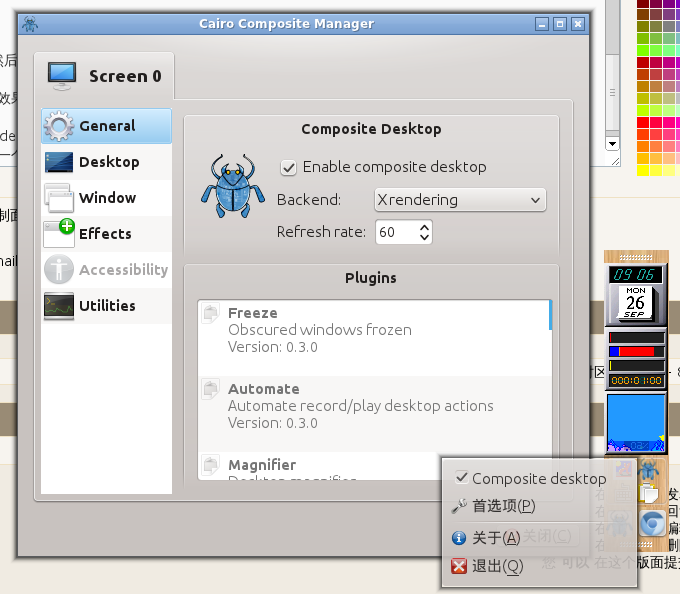The image size is (680, 594).
Task: Click the Freeze plugin icon
Action: click(211, 313)
